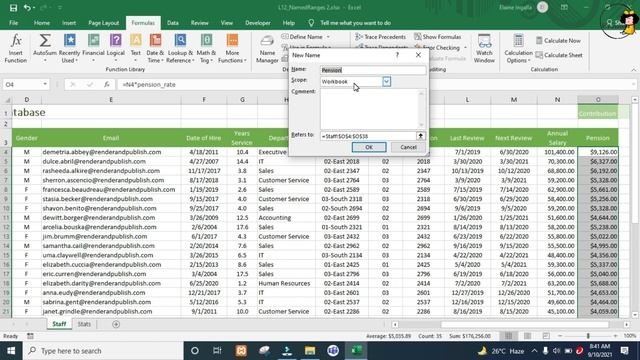Open the File tab
The width and height of the screenshot is (640, 360).
tap(13, 23)
